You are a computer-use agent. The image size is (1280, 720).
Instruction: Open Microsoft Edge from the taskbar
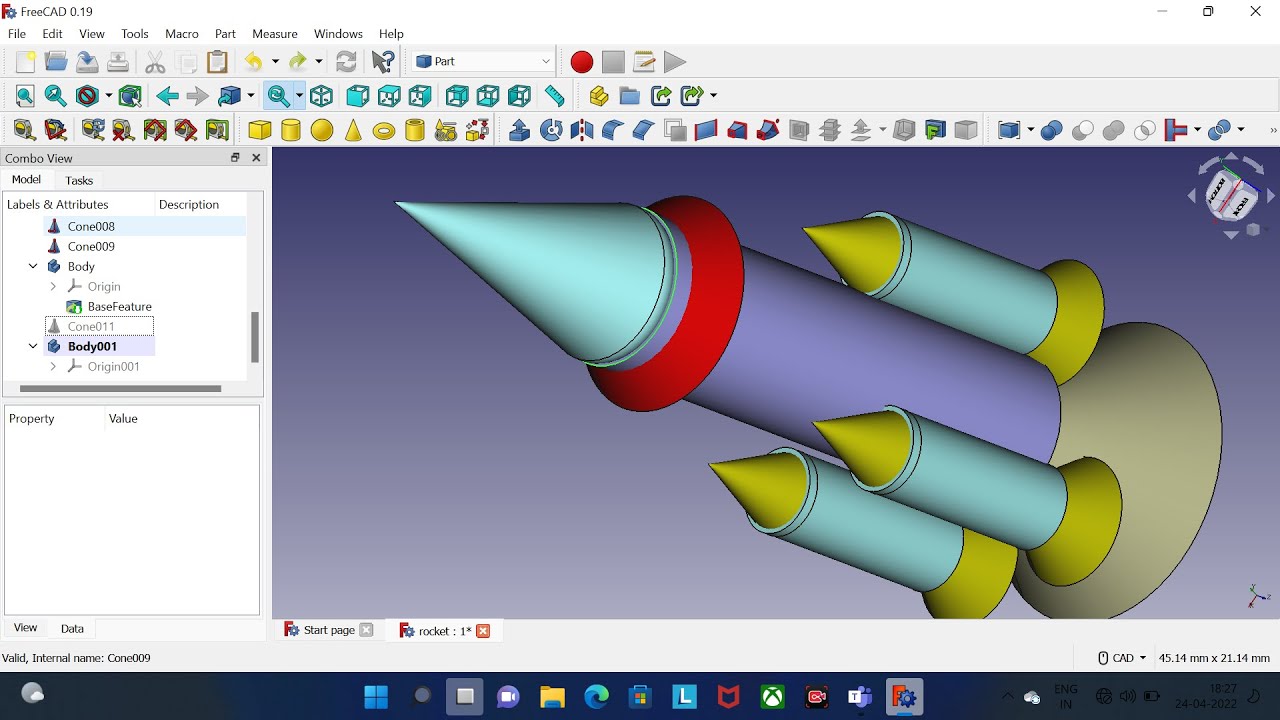point(596,697)
